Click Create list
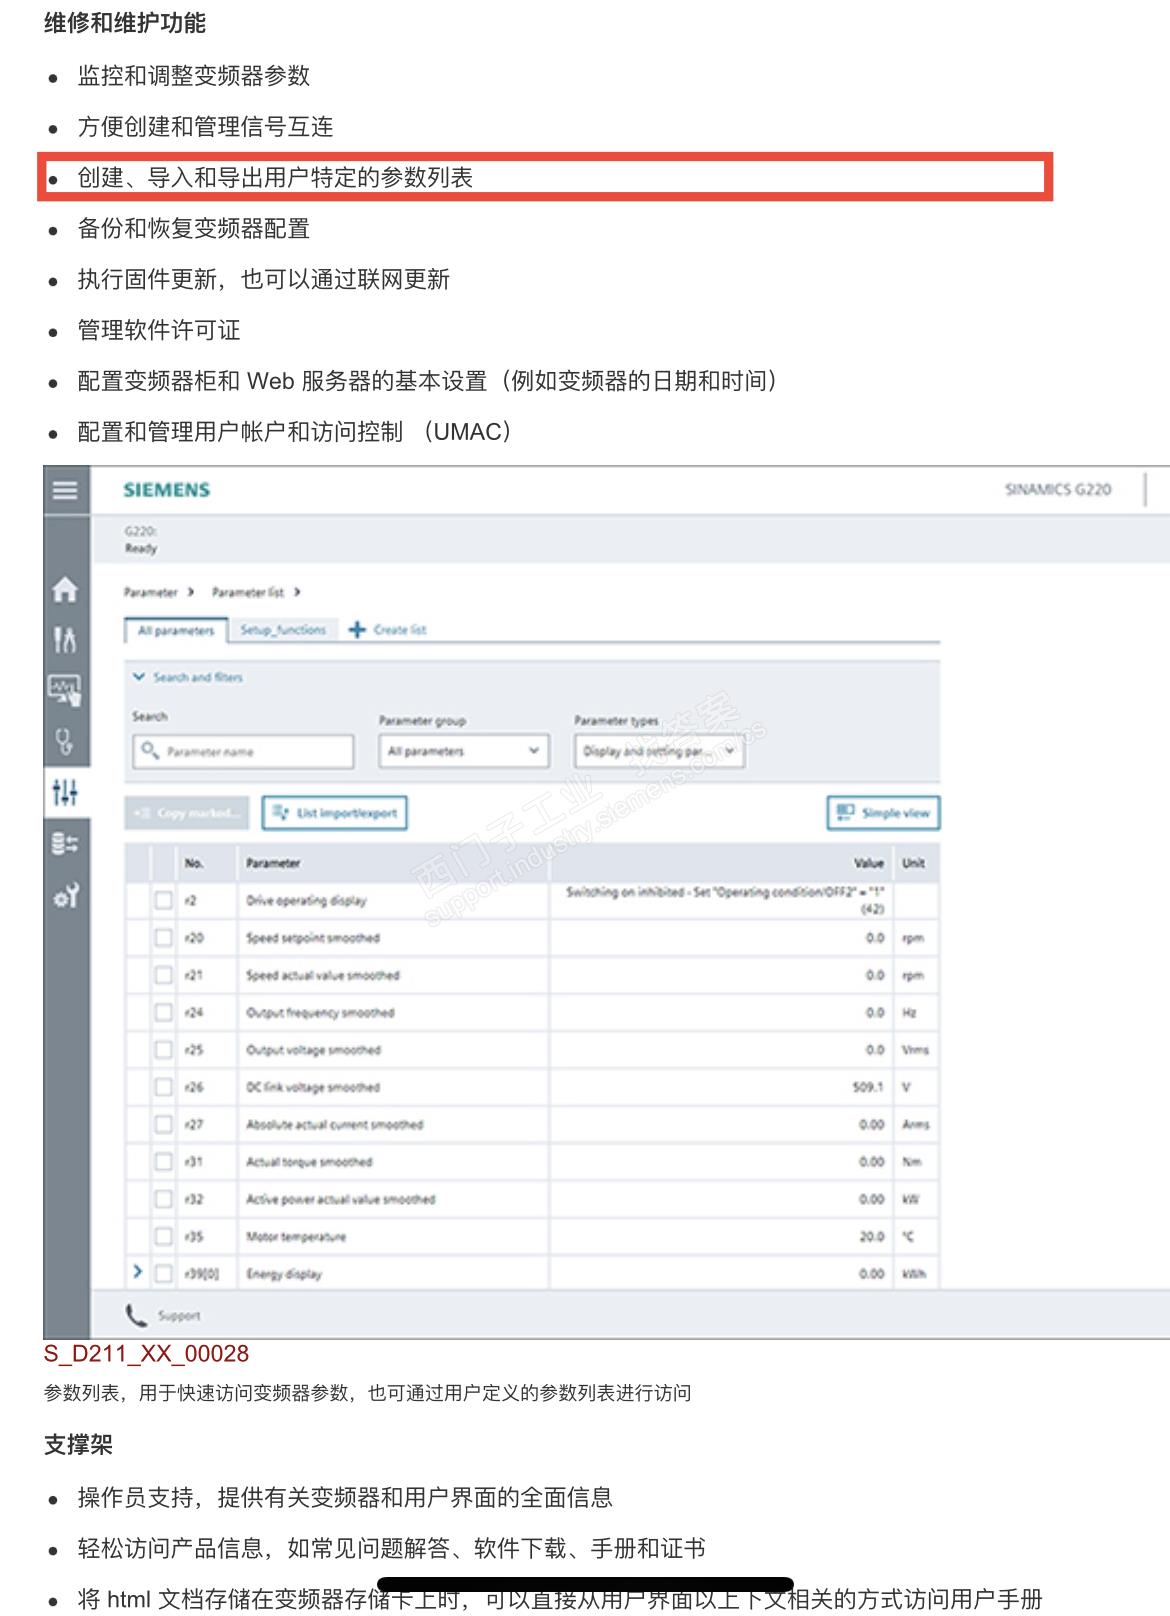The height and width of the screenshot is (1616, 1170). tap(400, 630)
